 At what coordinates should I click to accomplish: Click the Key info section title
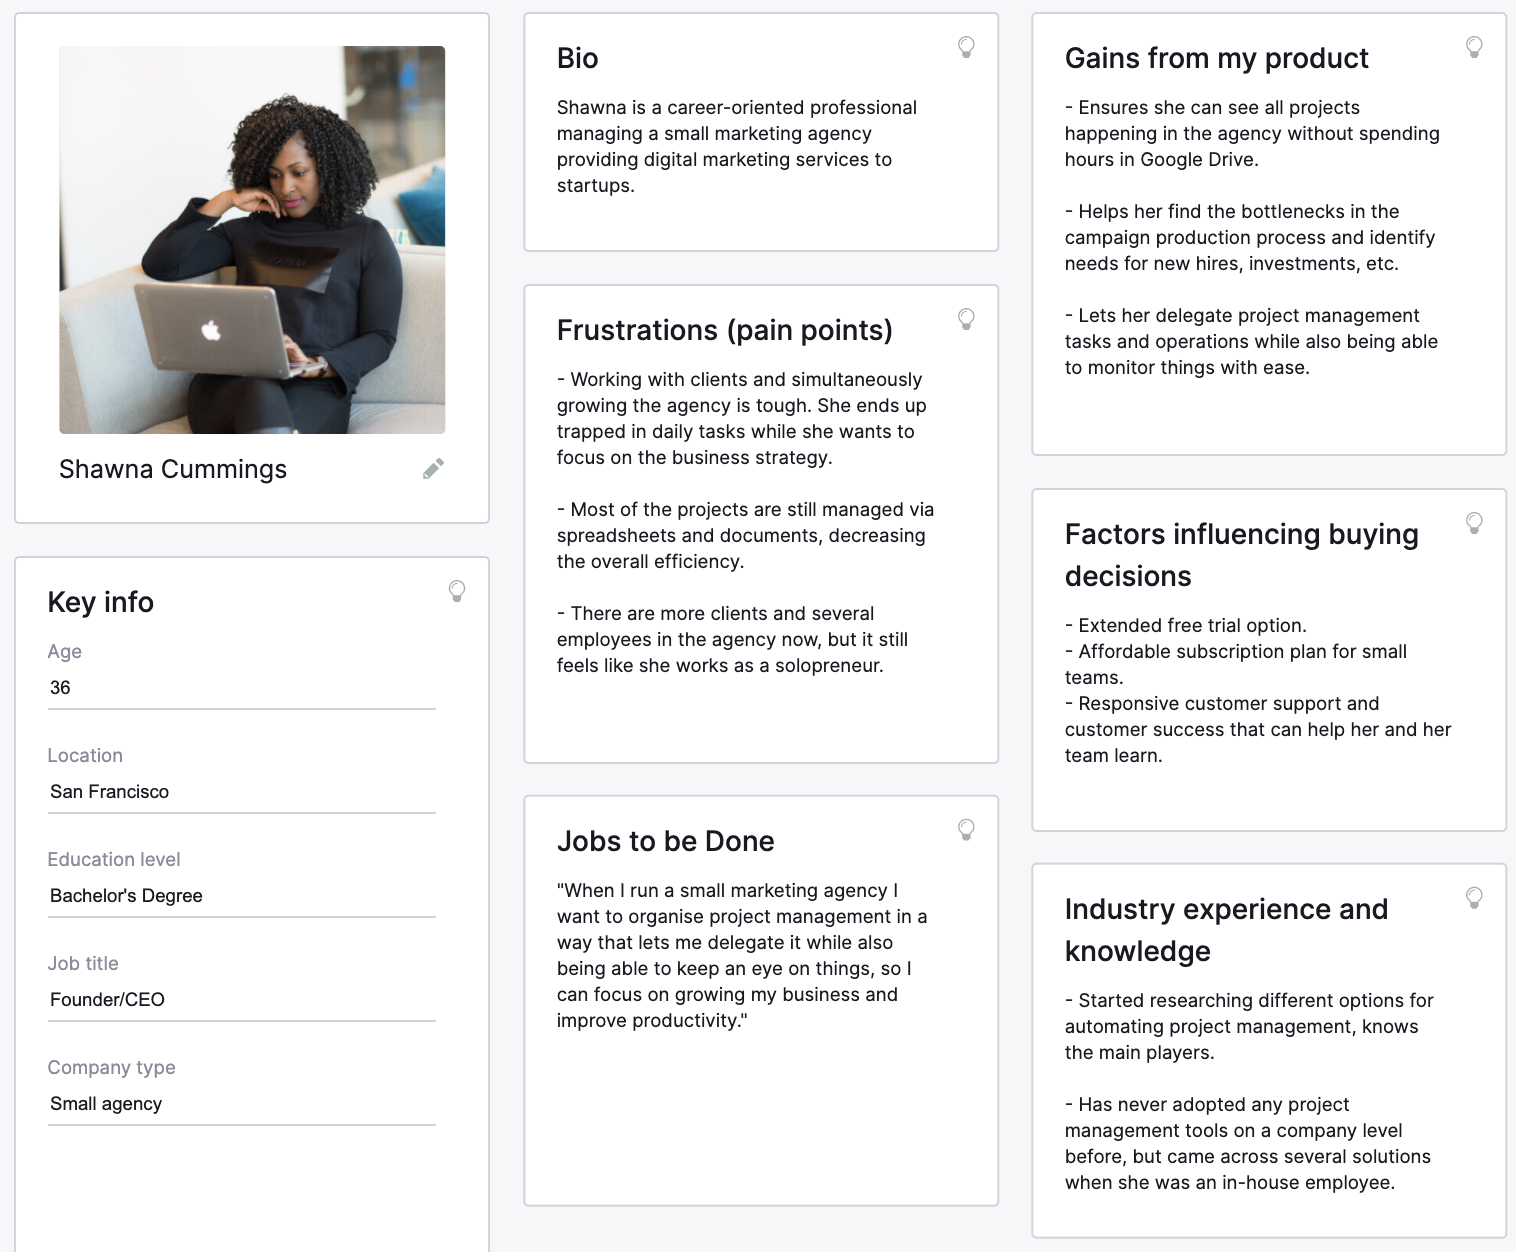[100, 602]
